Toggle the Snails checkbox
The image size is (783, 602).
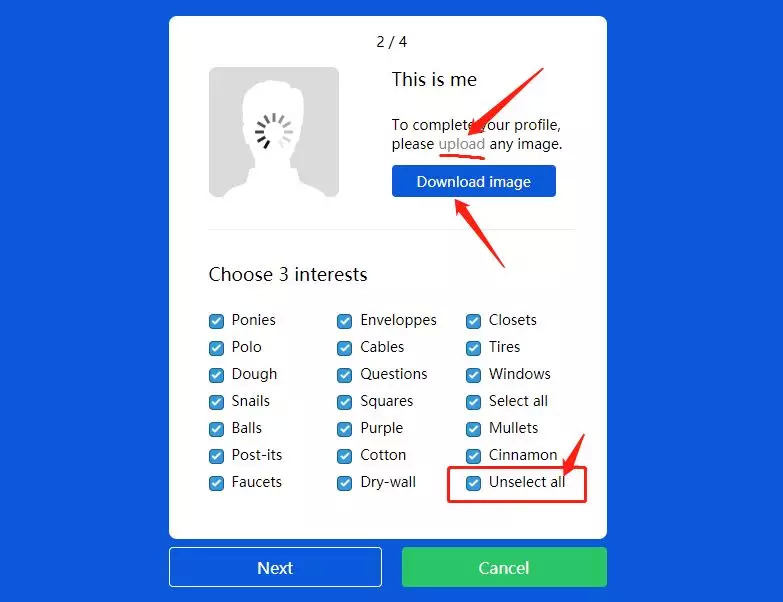(x=216, y=402)
